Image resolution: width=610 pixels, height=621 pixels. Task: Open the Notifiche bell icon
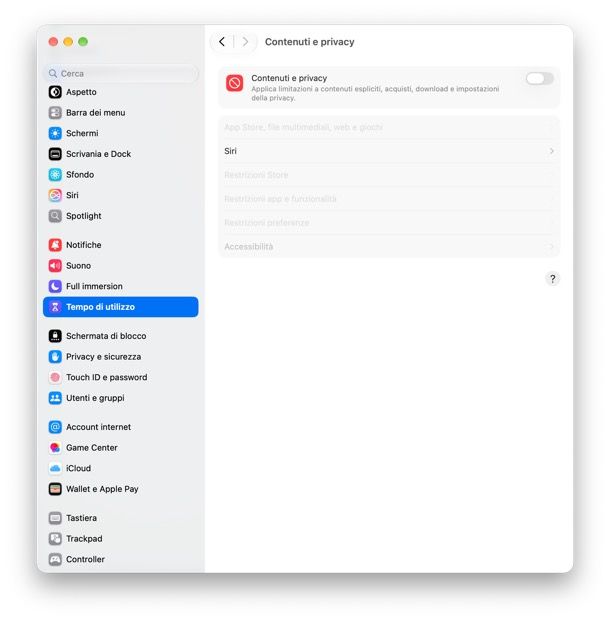pyautogui.click(x=55, y=245)
